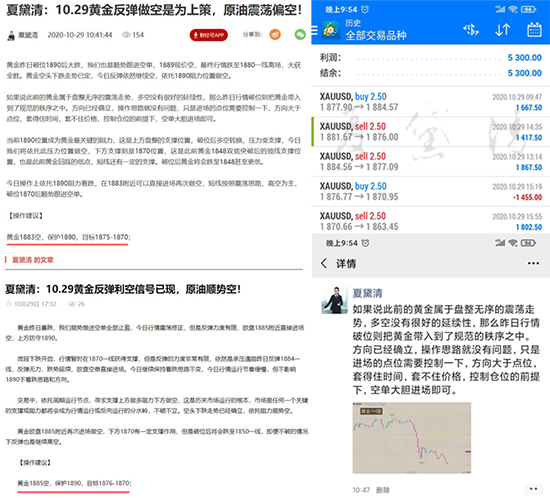Open the MetaTrader hamburger menu icon
The image size is (550, 498).
(x=314, y=31)
